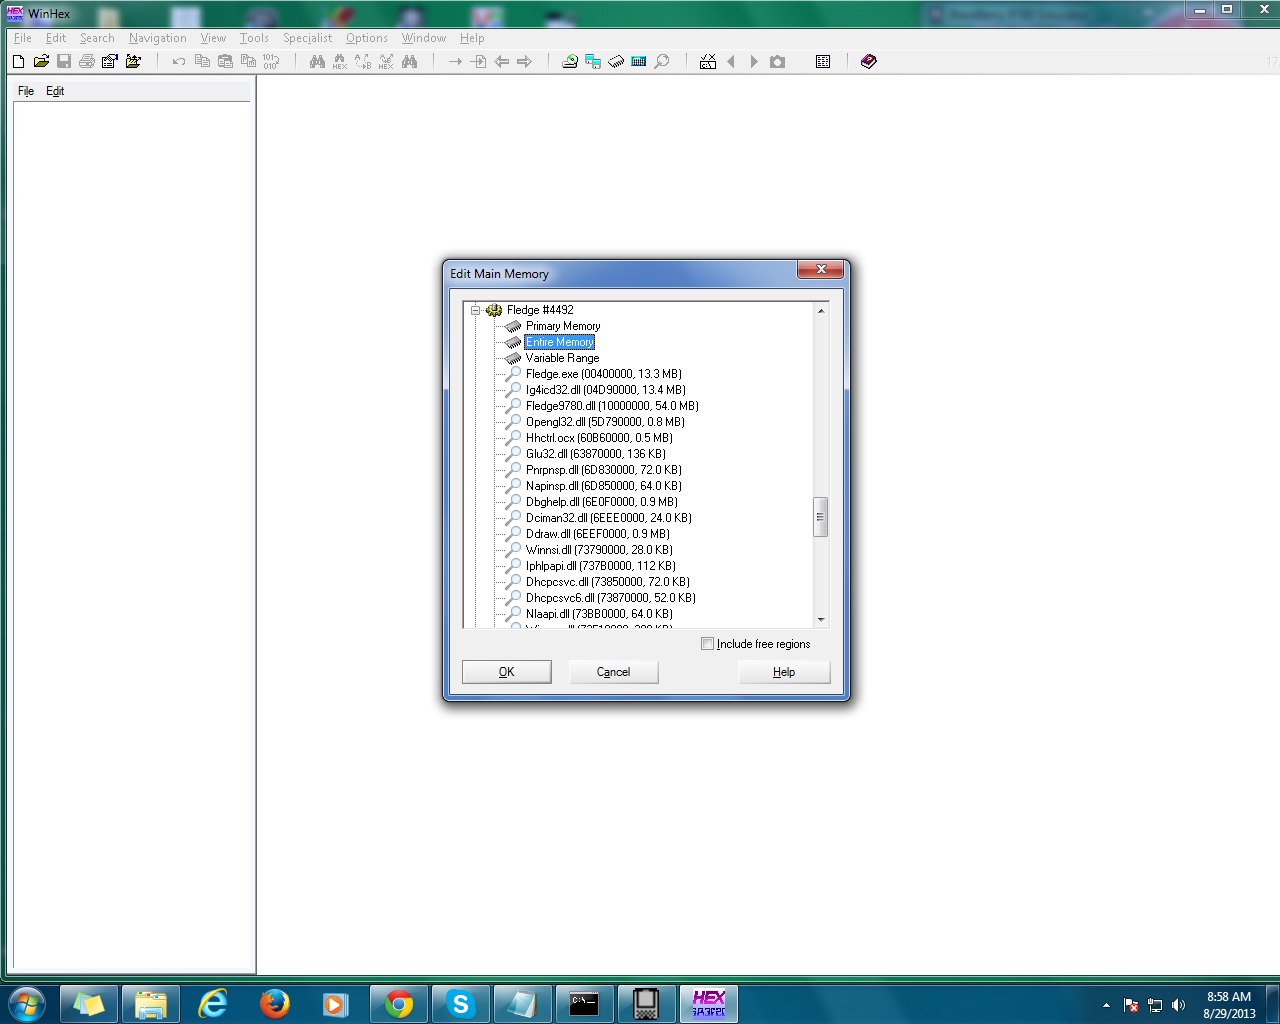
Task: Click the Go To Offset arrow icon
Action: pyautogui.click(x=455, y=62)
